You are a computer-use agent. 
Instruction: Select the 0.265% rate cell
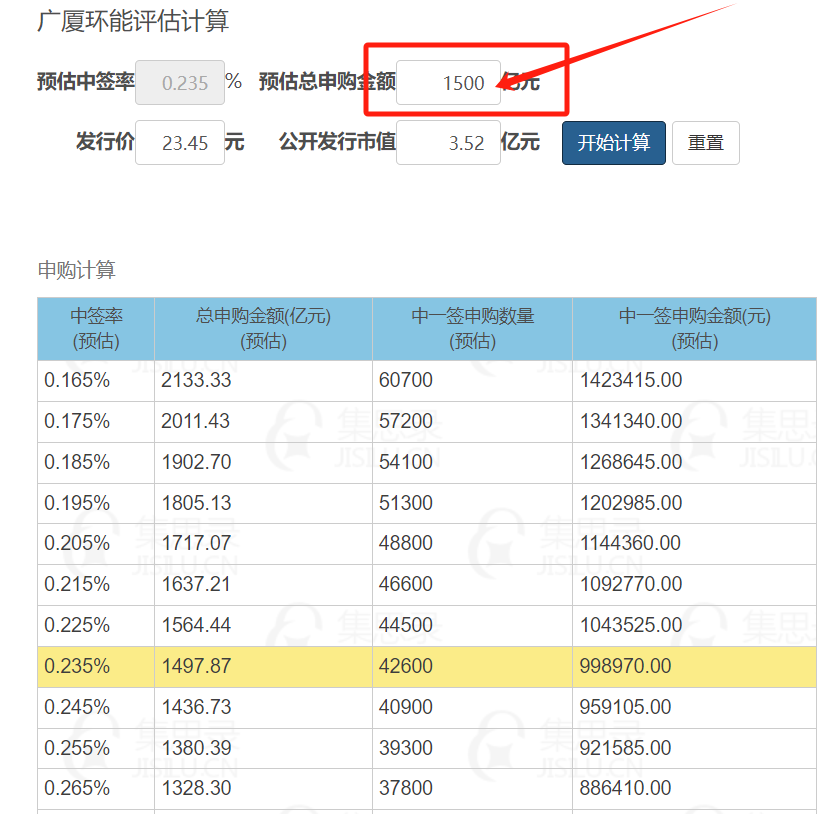[96, 789]
